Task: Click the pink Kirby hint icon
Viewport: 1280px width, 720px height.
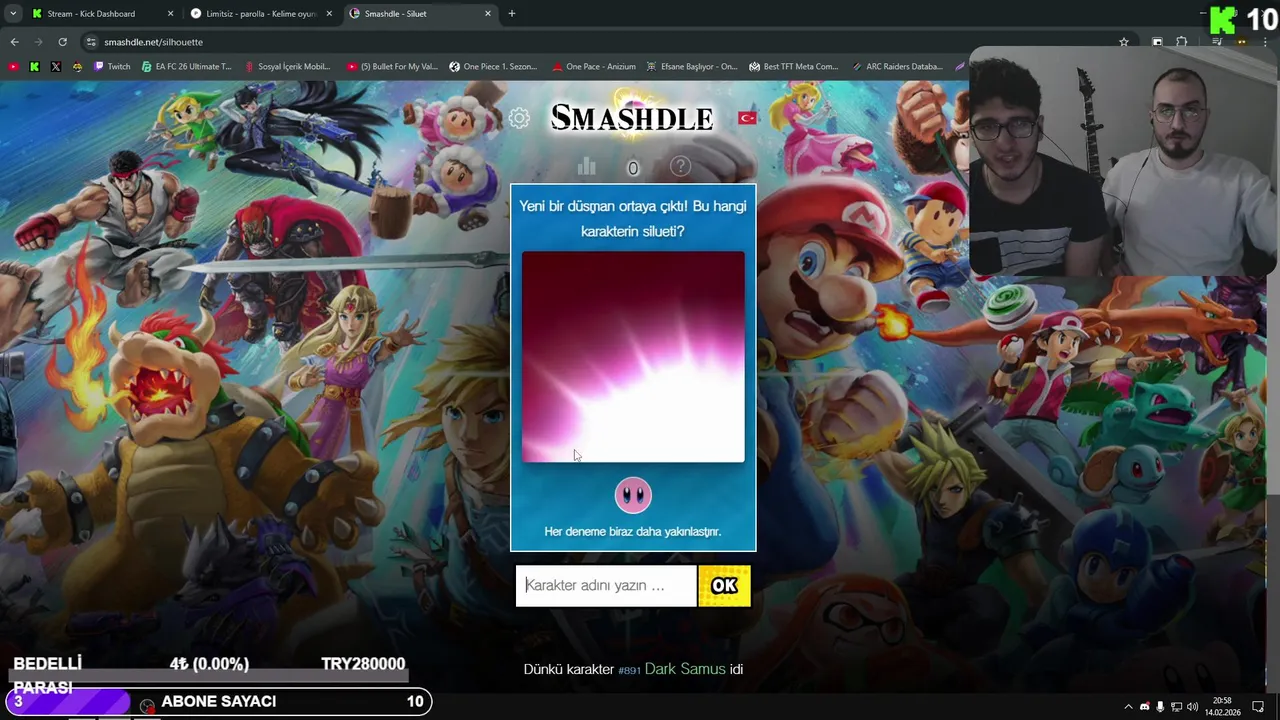Action: tap(633, 495)
